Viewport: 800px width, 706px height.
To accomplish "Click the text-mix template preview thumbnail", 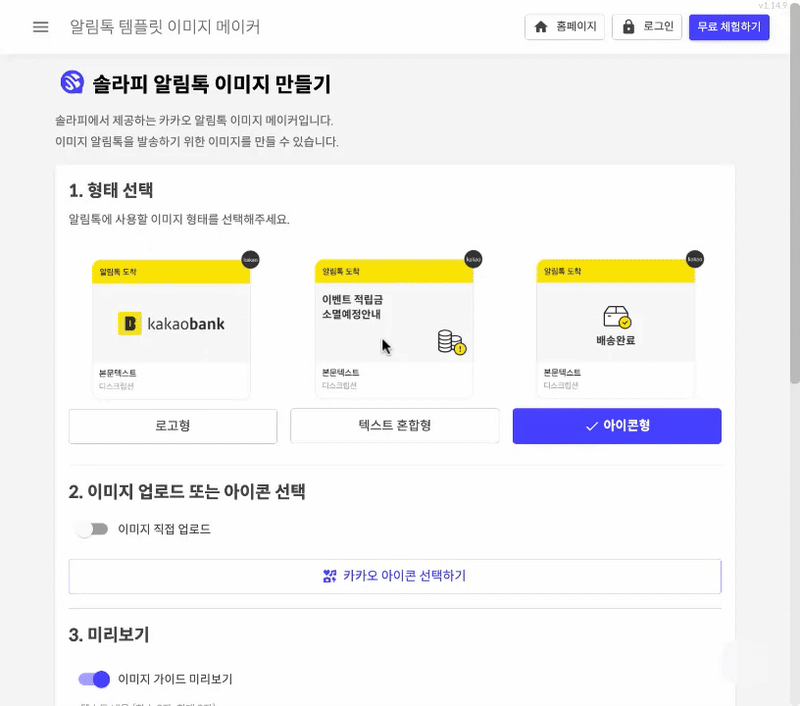I will pos(394,328).
